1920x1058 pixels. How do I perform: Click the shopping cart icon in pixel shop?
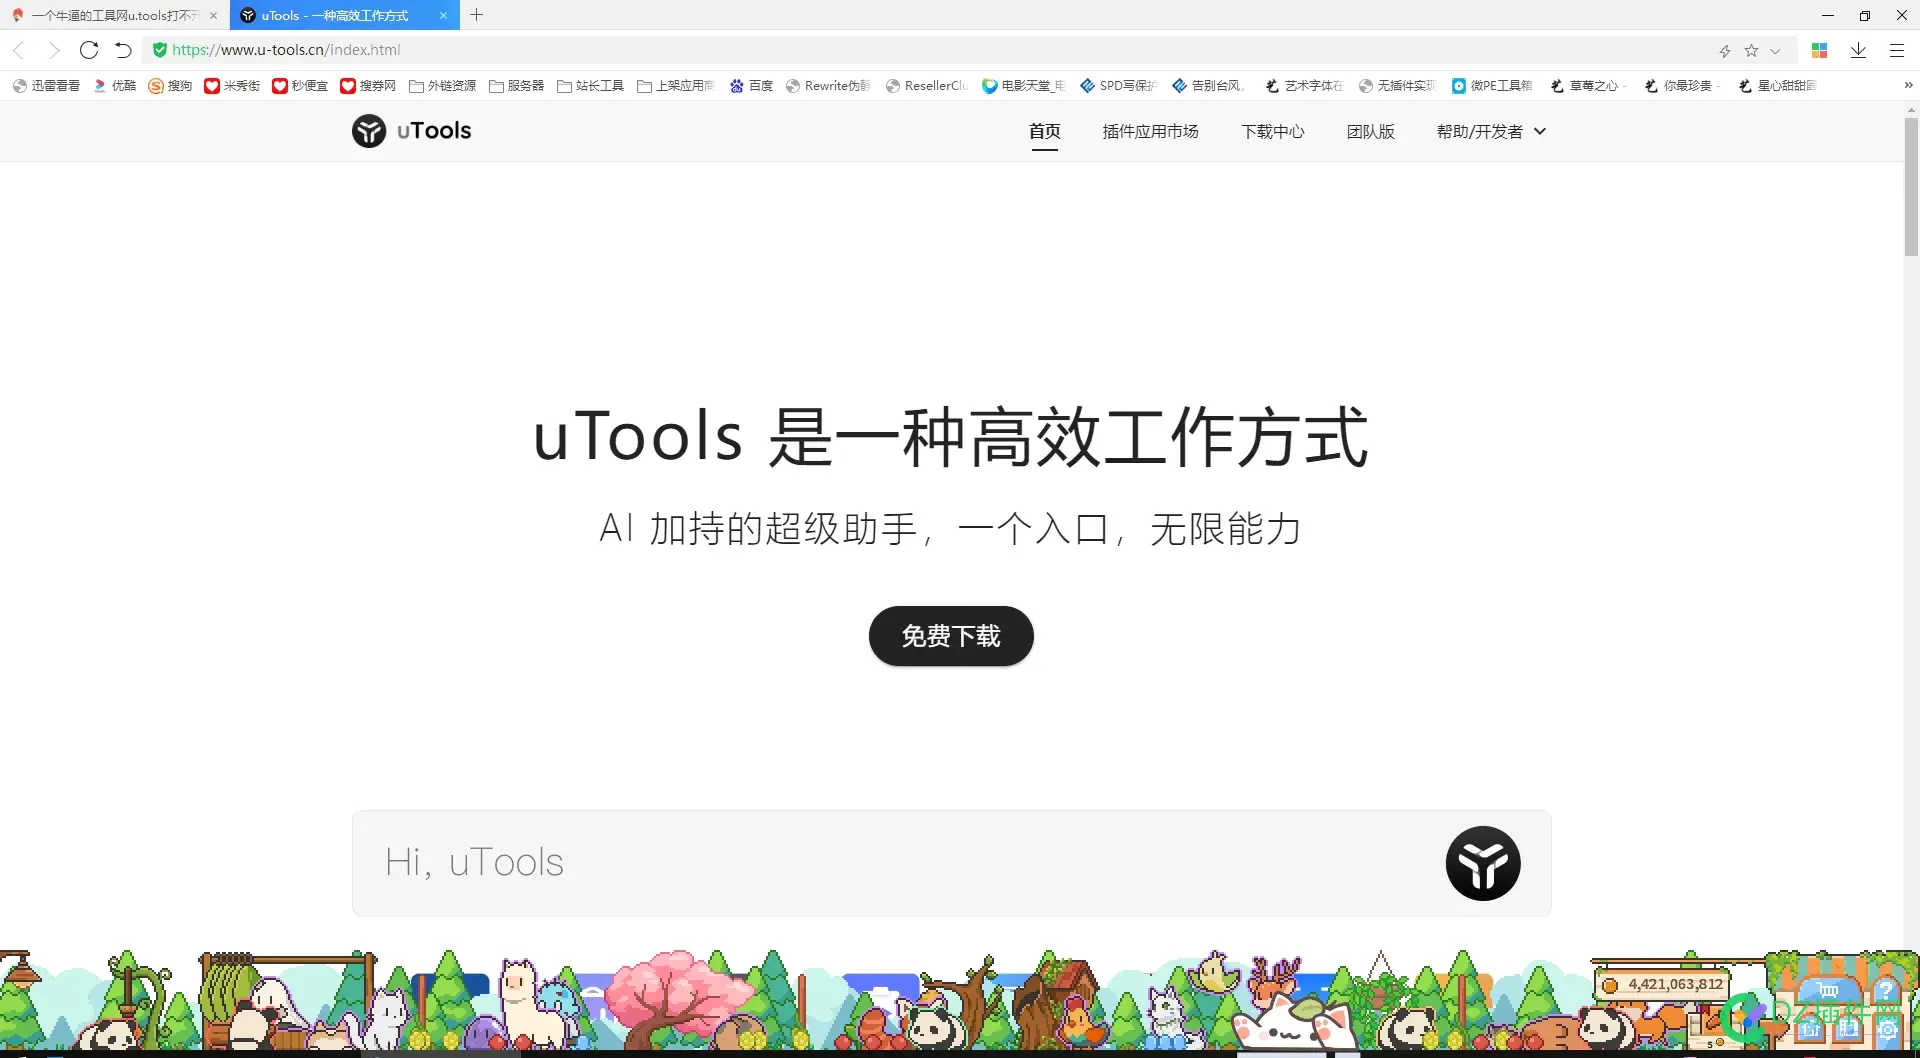[1828, 990]
